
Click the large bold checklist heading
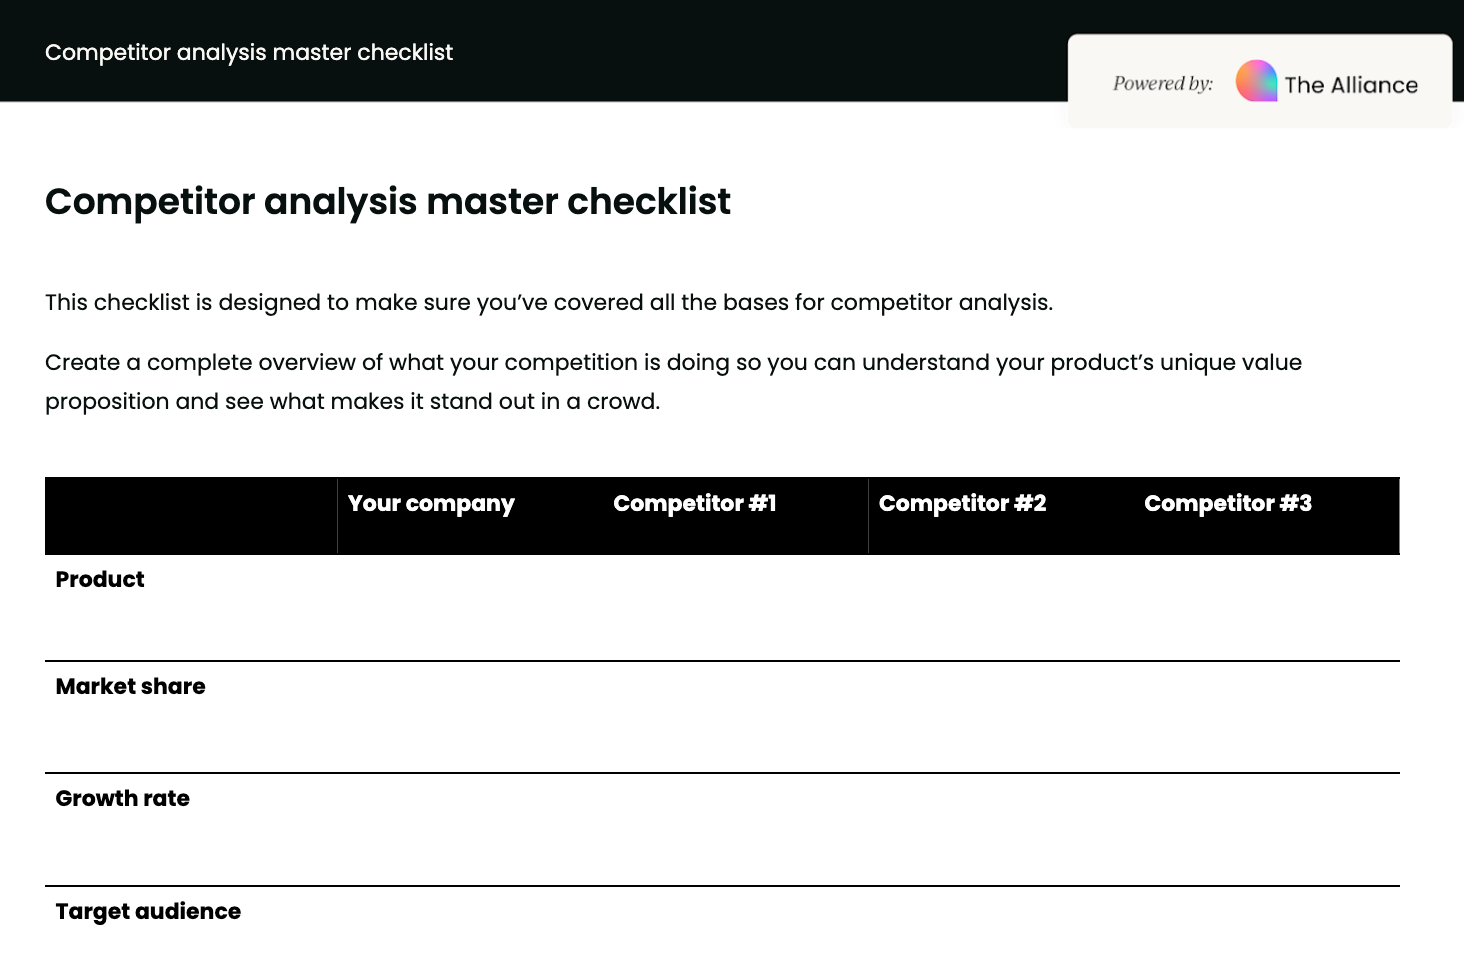pos(388,201)
